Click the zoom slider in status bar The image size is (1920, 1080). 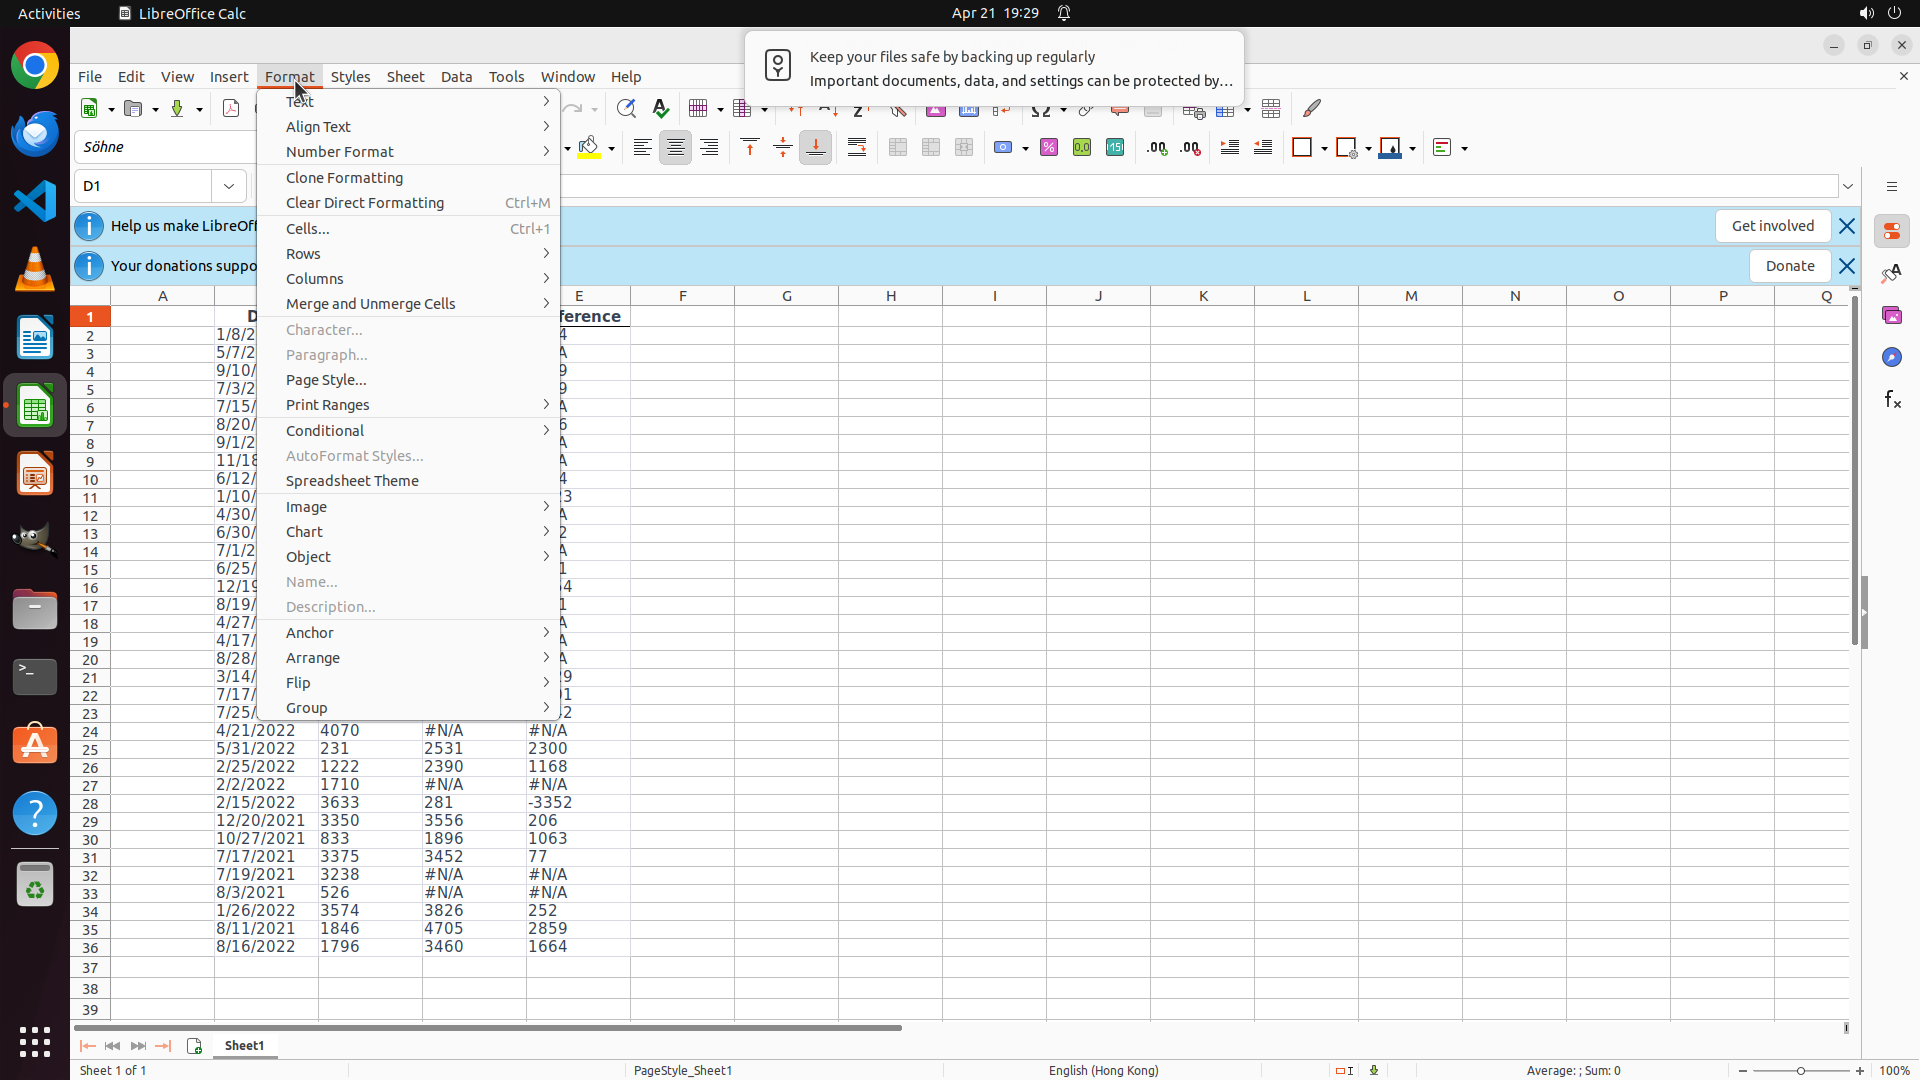(x=1801, y=1071)
